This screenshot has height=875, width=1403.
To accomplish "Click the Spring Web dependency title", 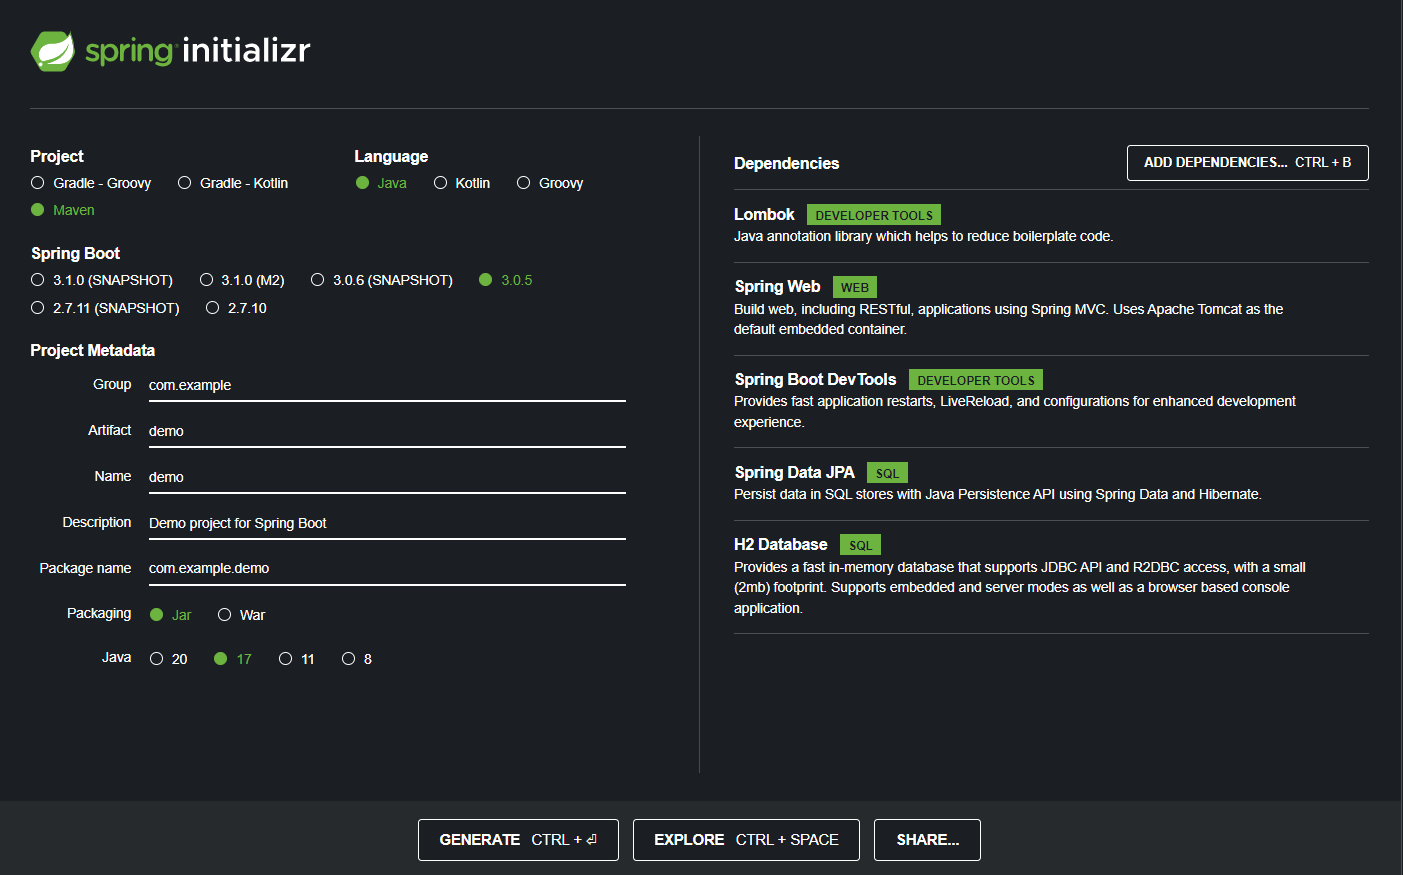I will pyautogui.click(x=777, y=287).
